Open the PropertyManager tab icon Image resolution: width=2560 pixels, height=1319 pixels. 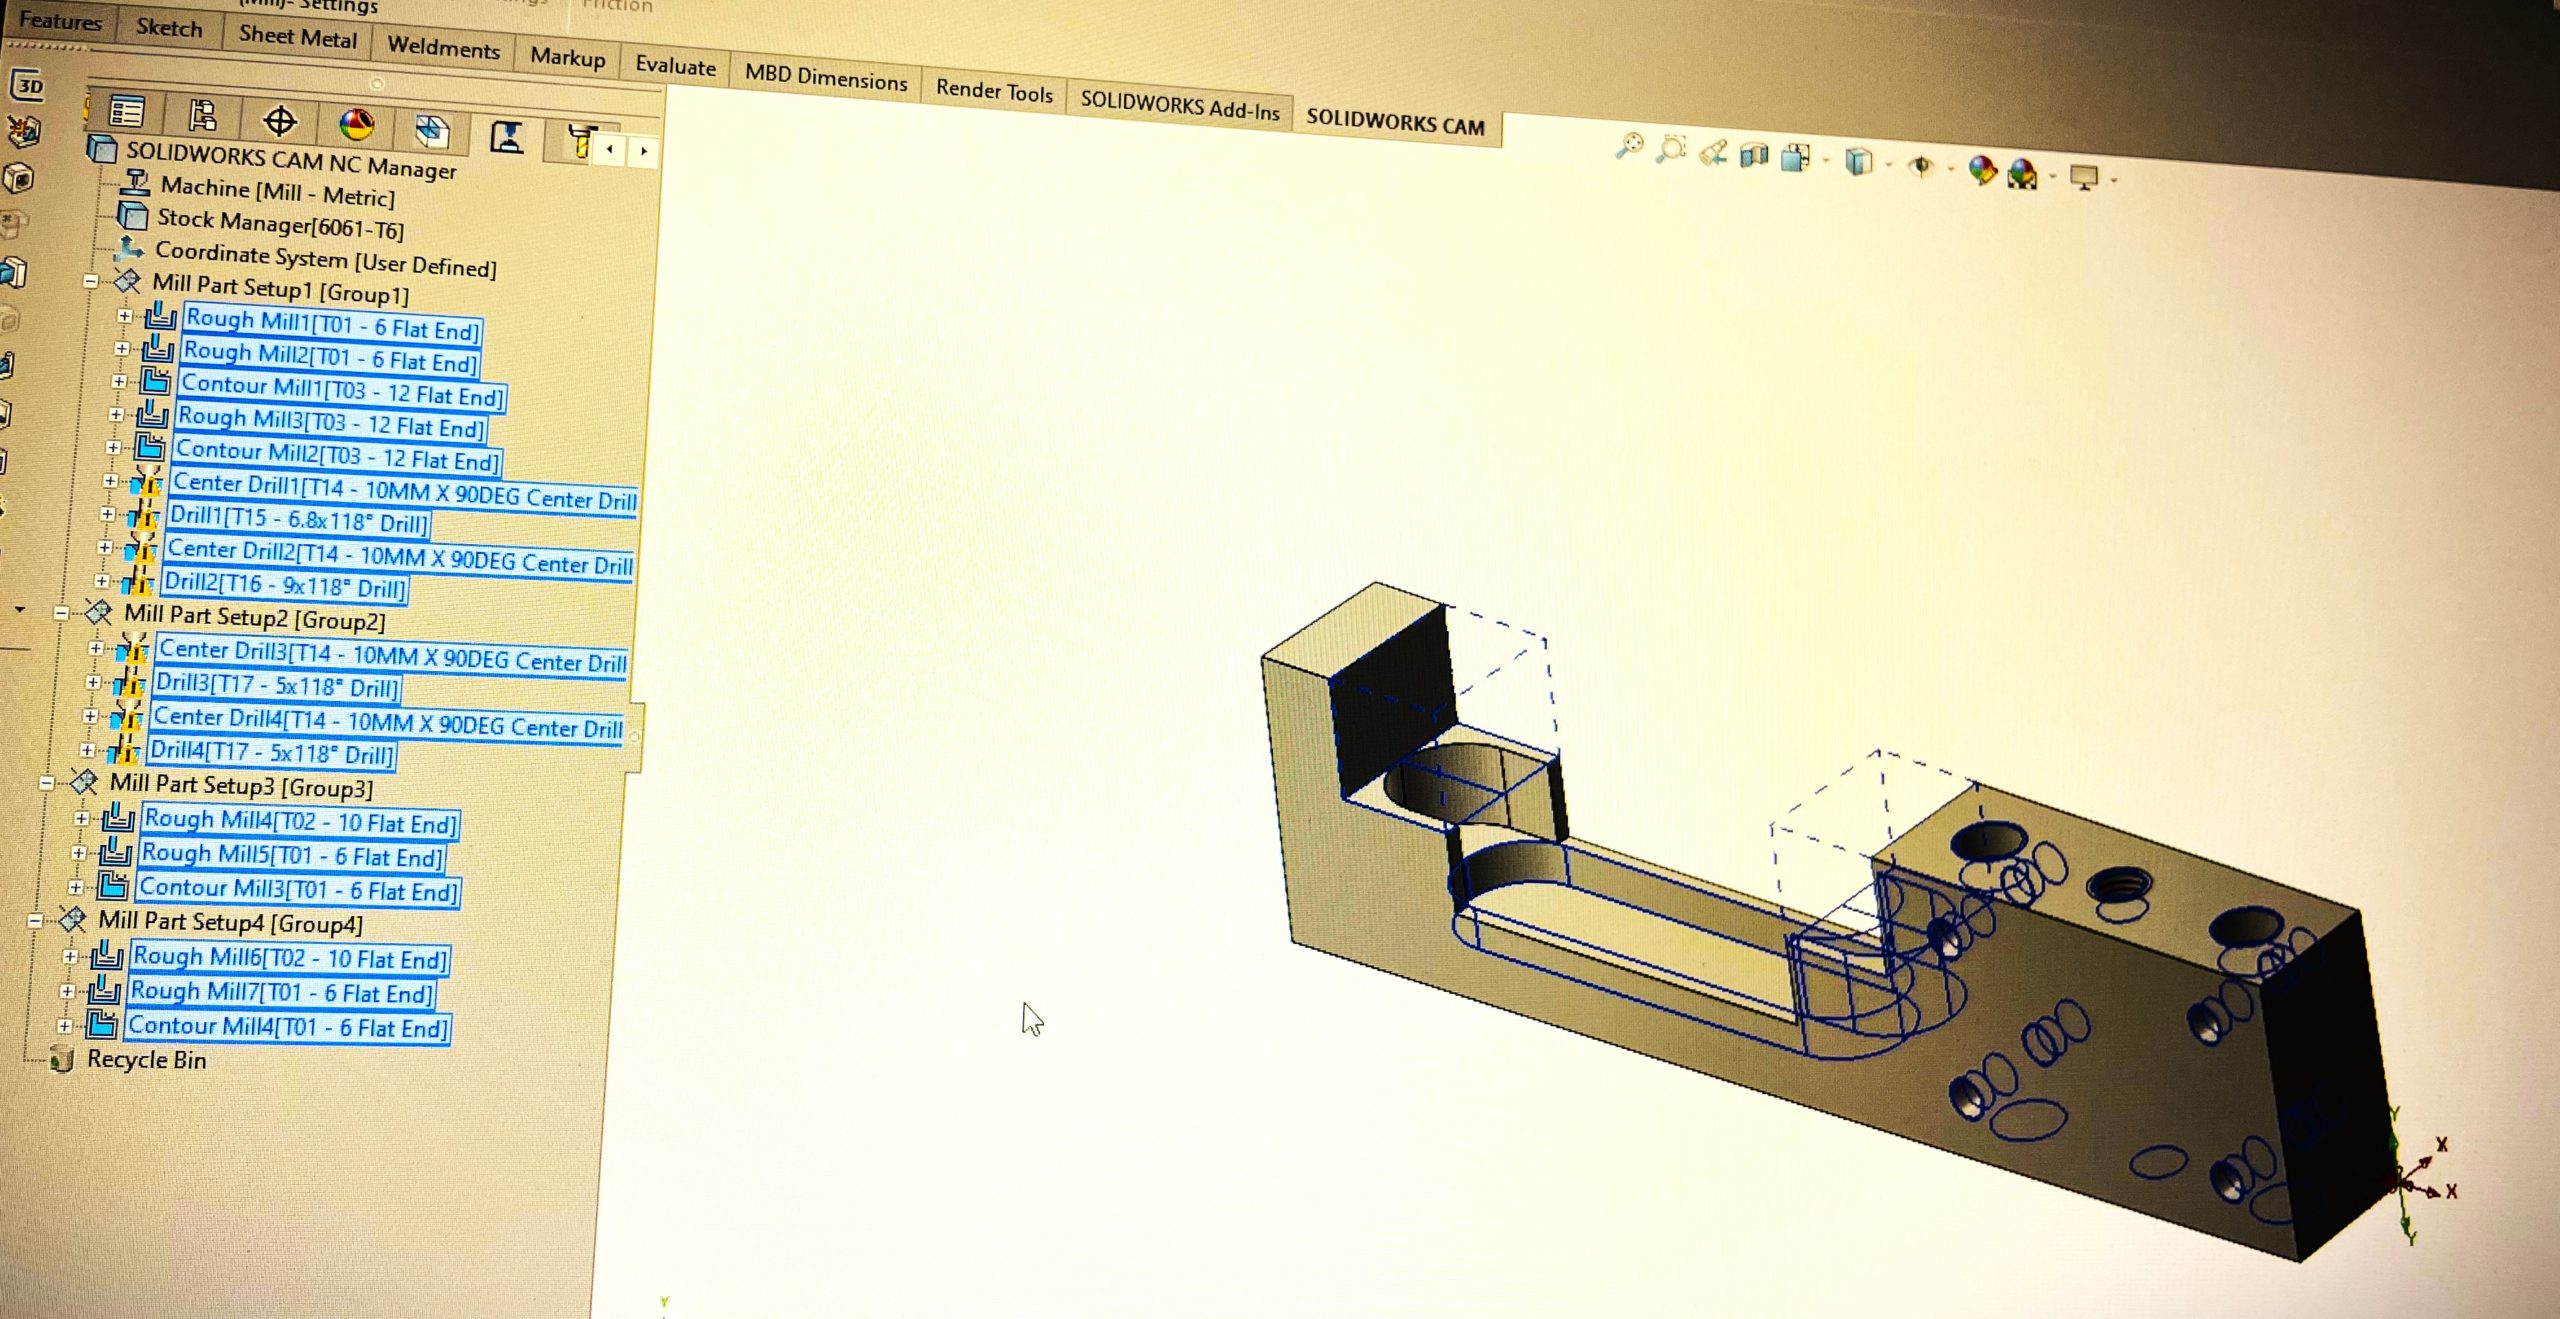point(202,116)
